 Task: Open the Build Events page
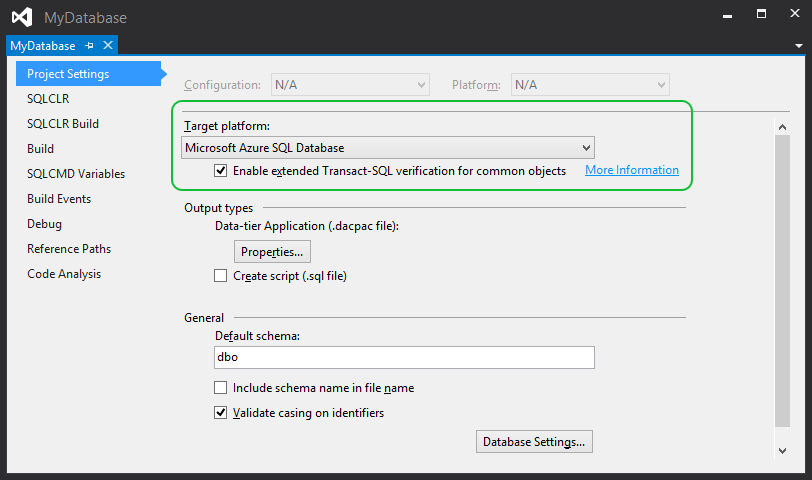click(x=59, y=199)
